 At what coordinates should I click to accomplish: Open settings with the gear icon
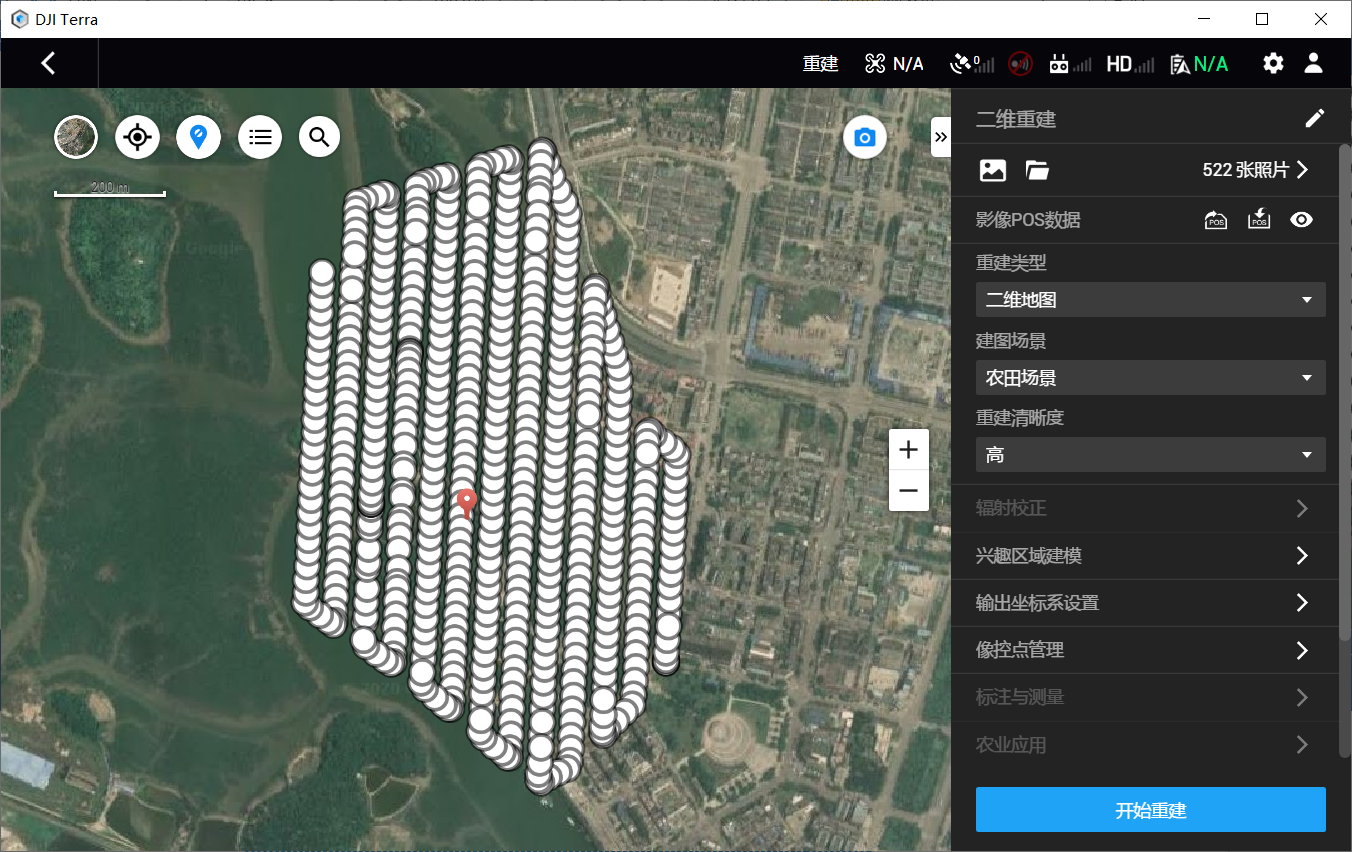pyautogui.click(x=1273, y=64)
